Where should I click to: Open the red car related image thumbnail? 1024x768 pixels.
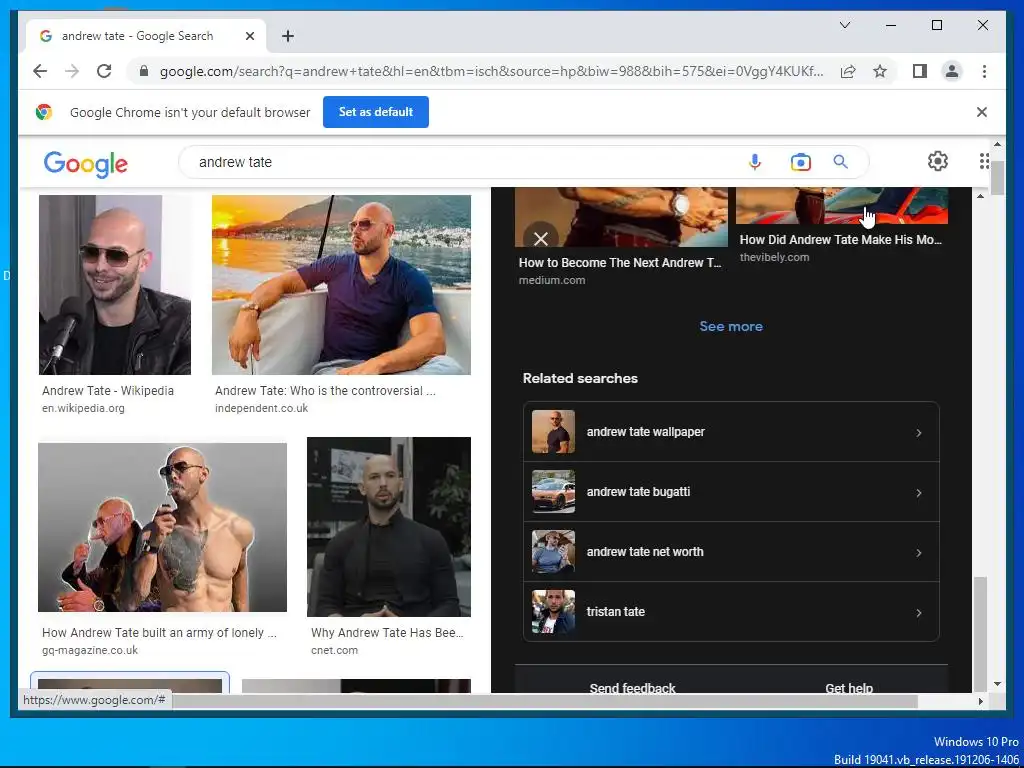[x=842, y=205]
